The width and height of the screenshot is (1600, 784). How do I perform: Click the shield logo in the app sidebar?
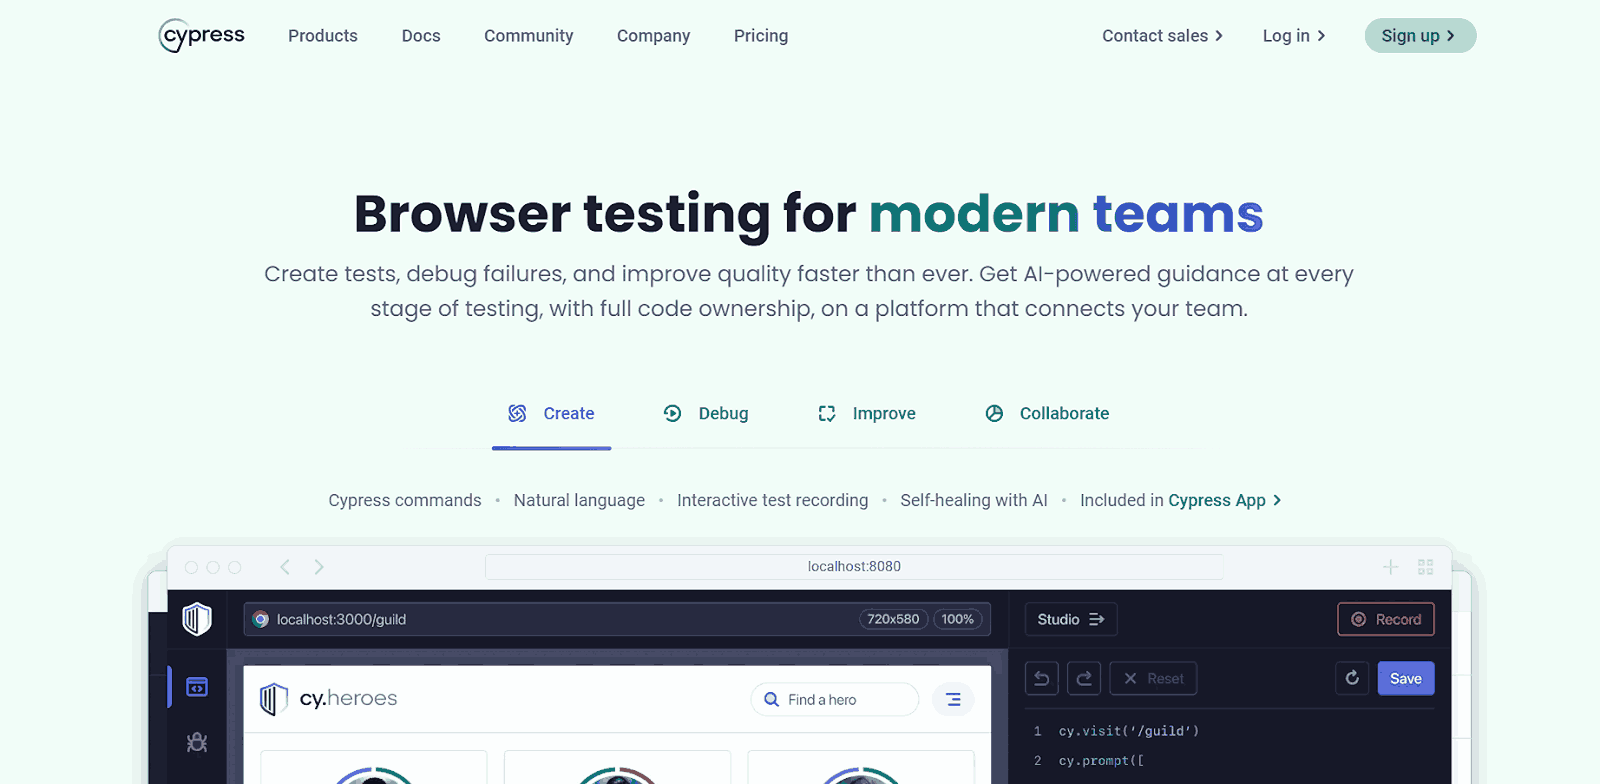coord(197,619)
